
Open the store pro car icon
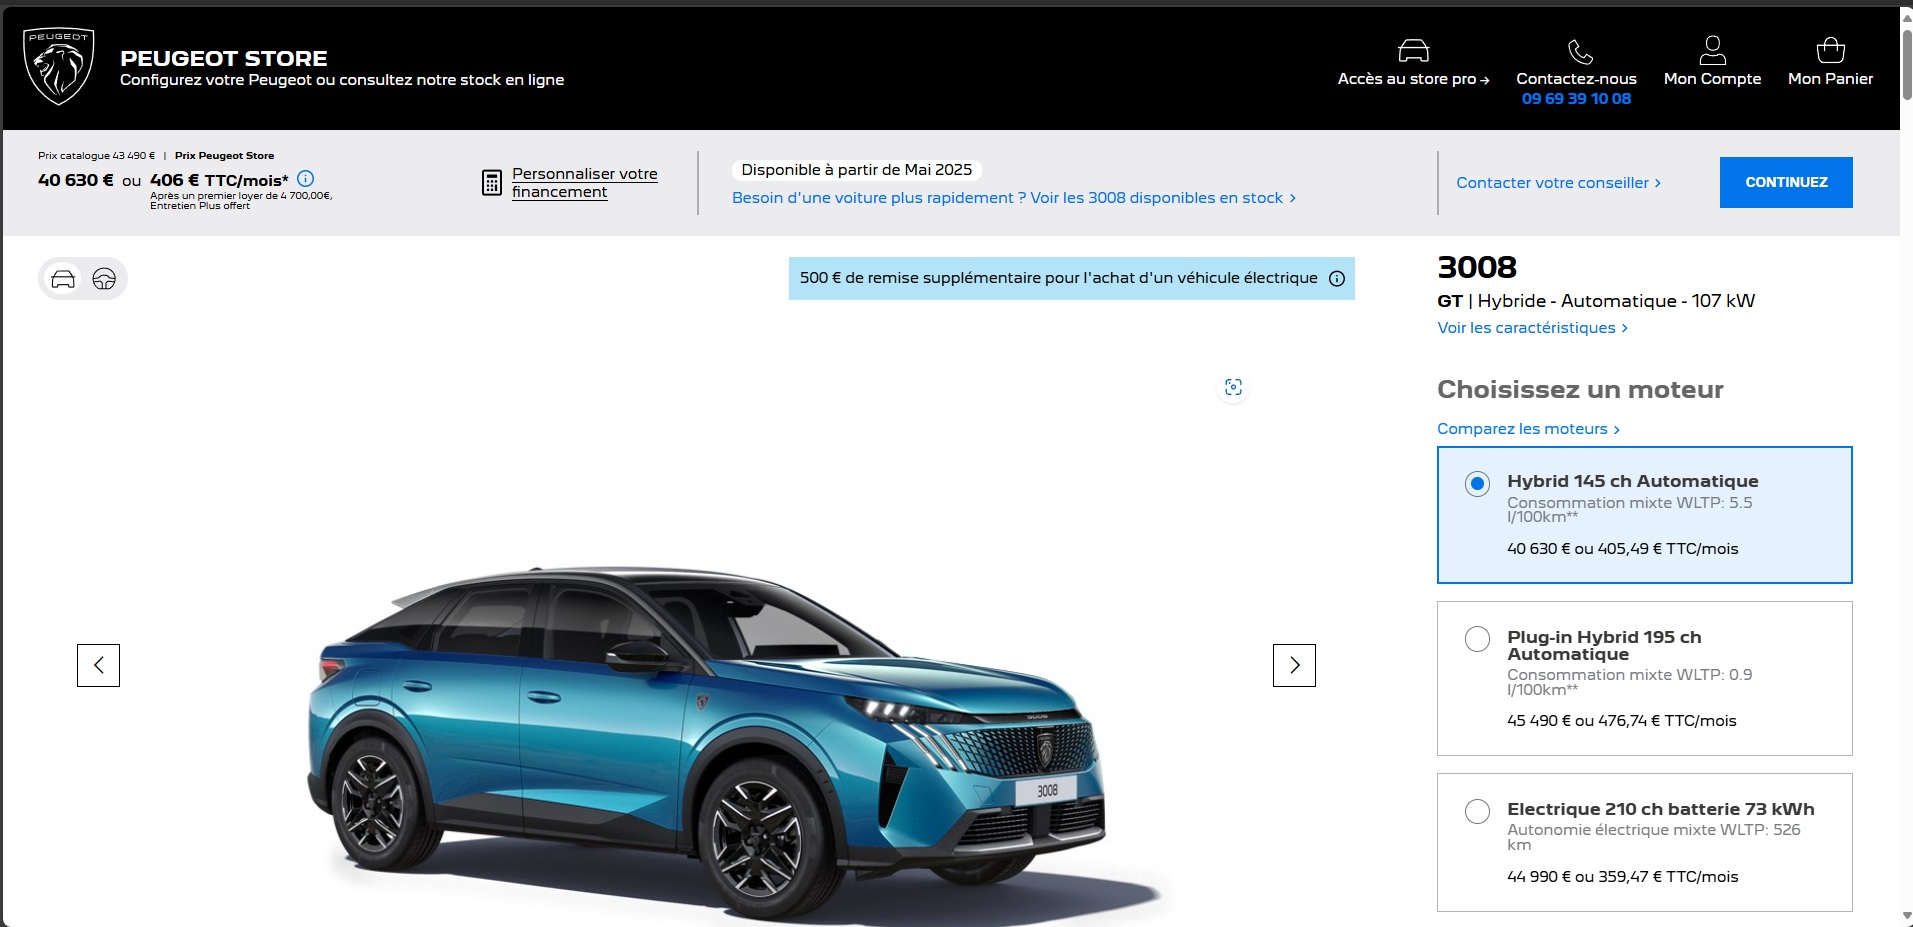(1413, 50)
